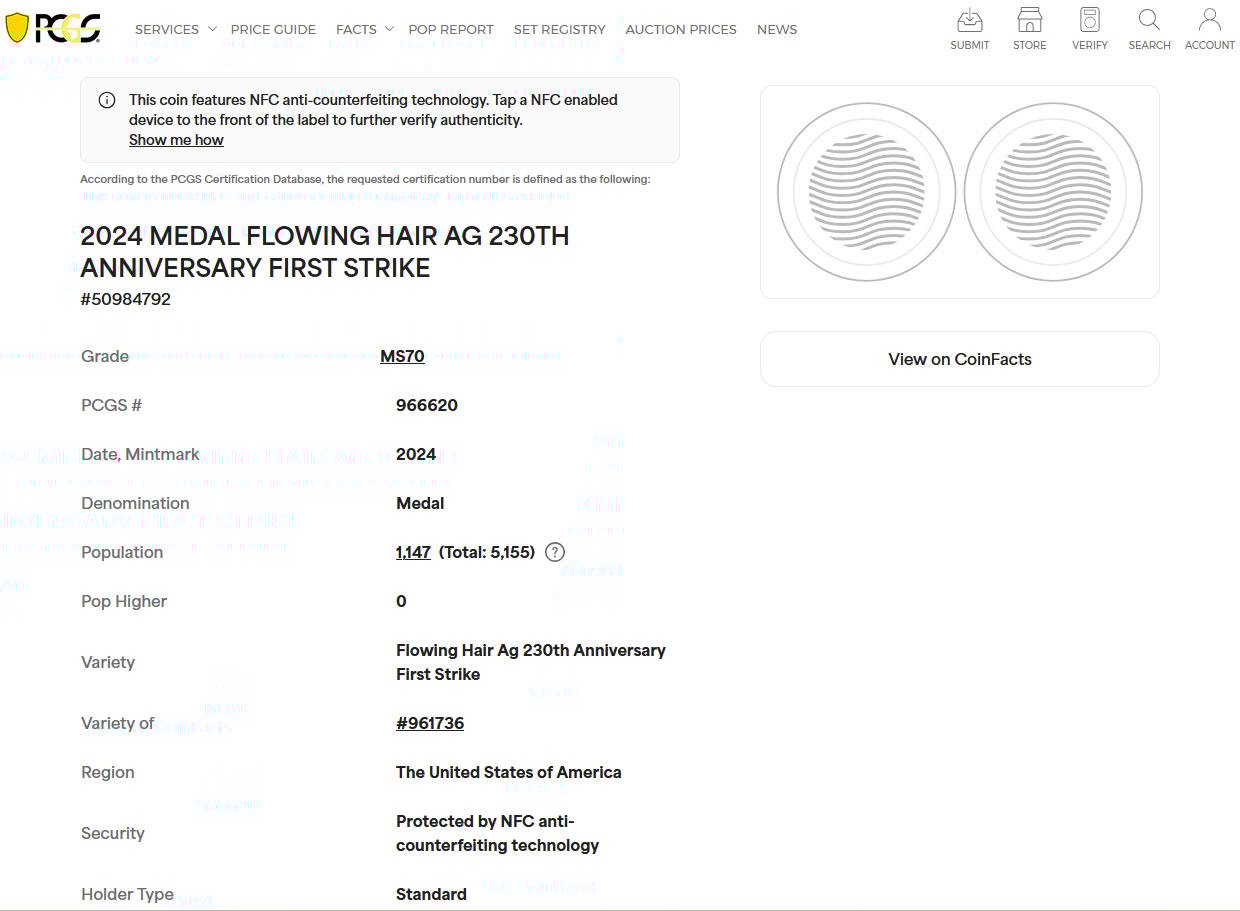The width and height of the screenshot is (1240, 911).
Task: Click the right coin placeholder image
Action: click(x=1053, y=192)
